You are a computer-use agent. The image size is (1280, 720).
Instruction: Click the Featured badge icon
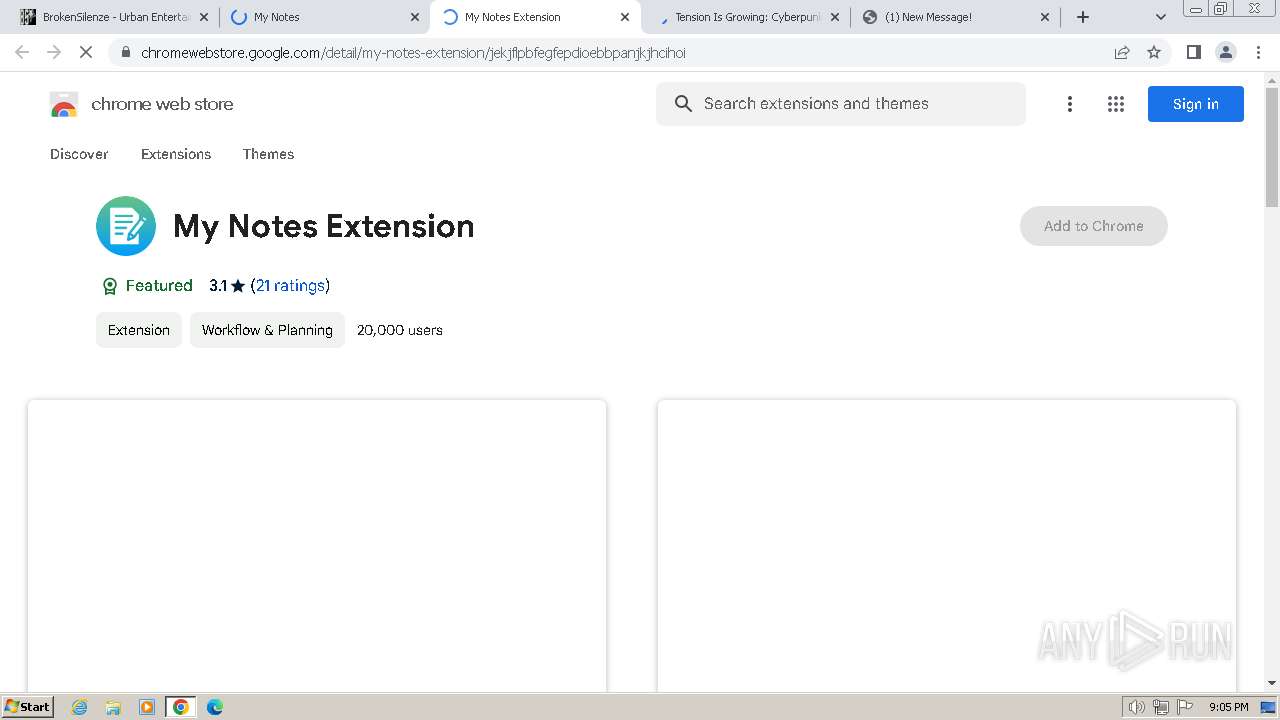click(x=110, y=286)
